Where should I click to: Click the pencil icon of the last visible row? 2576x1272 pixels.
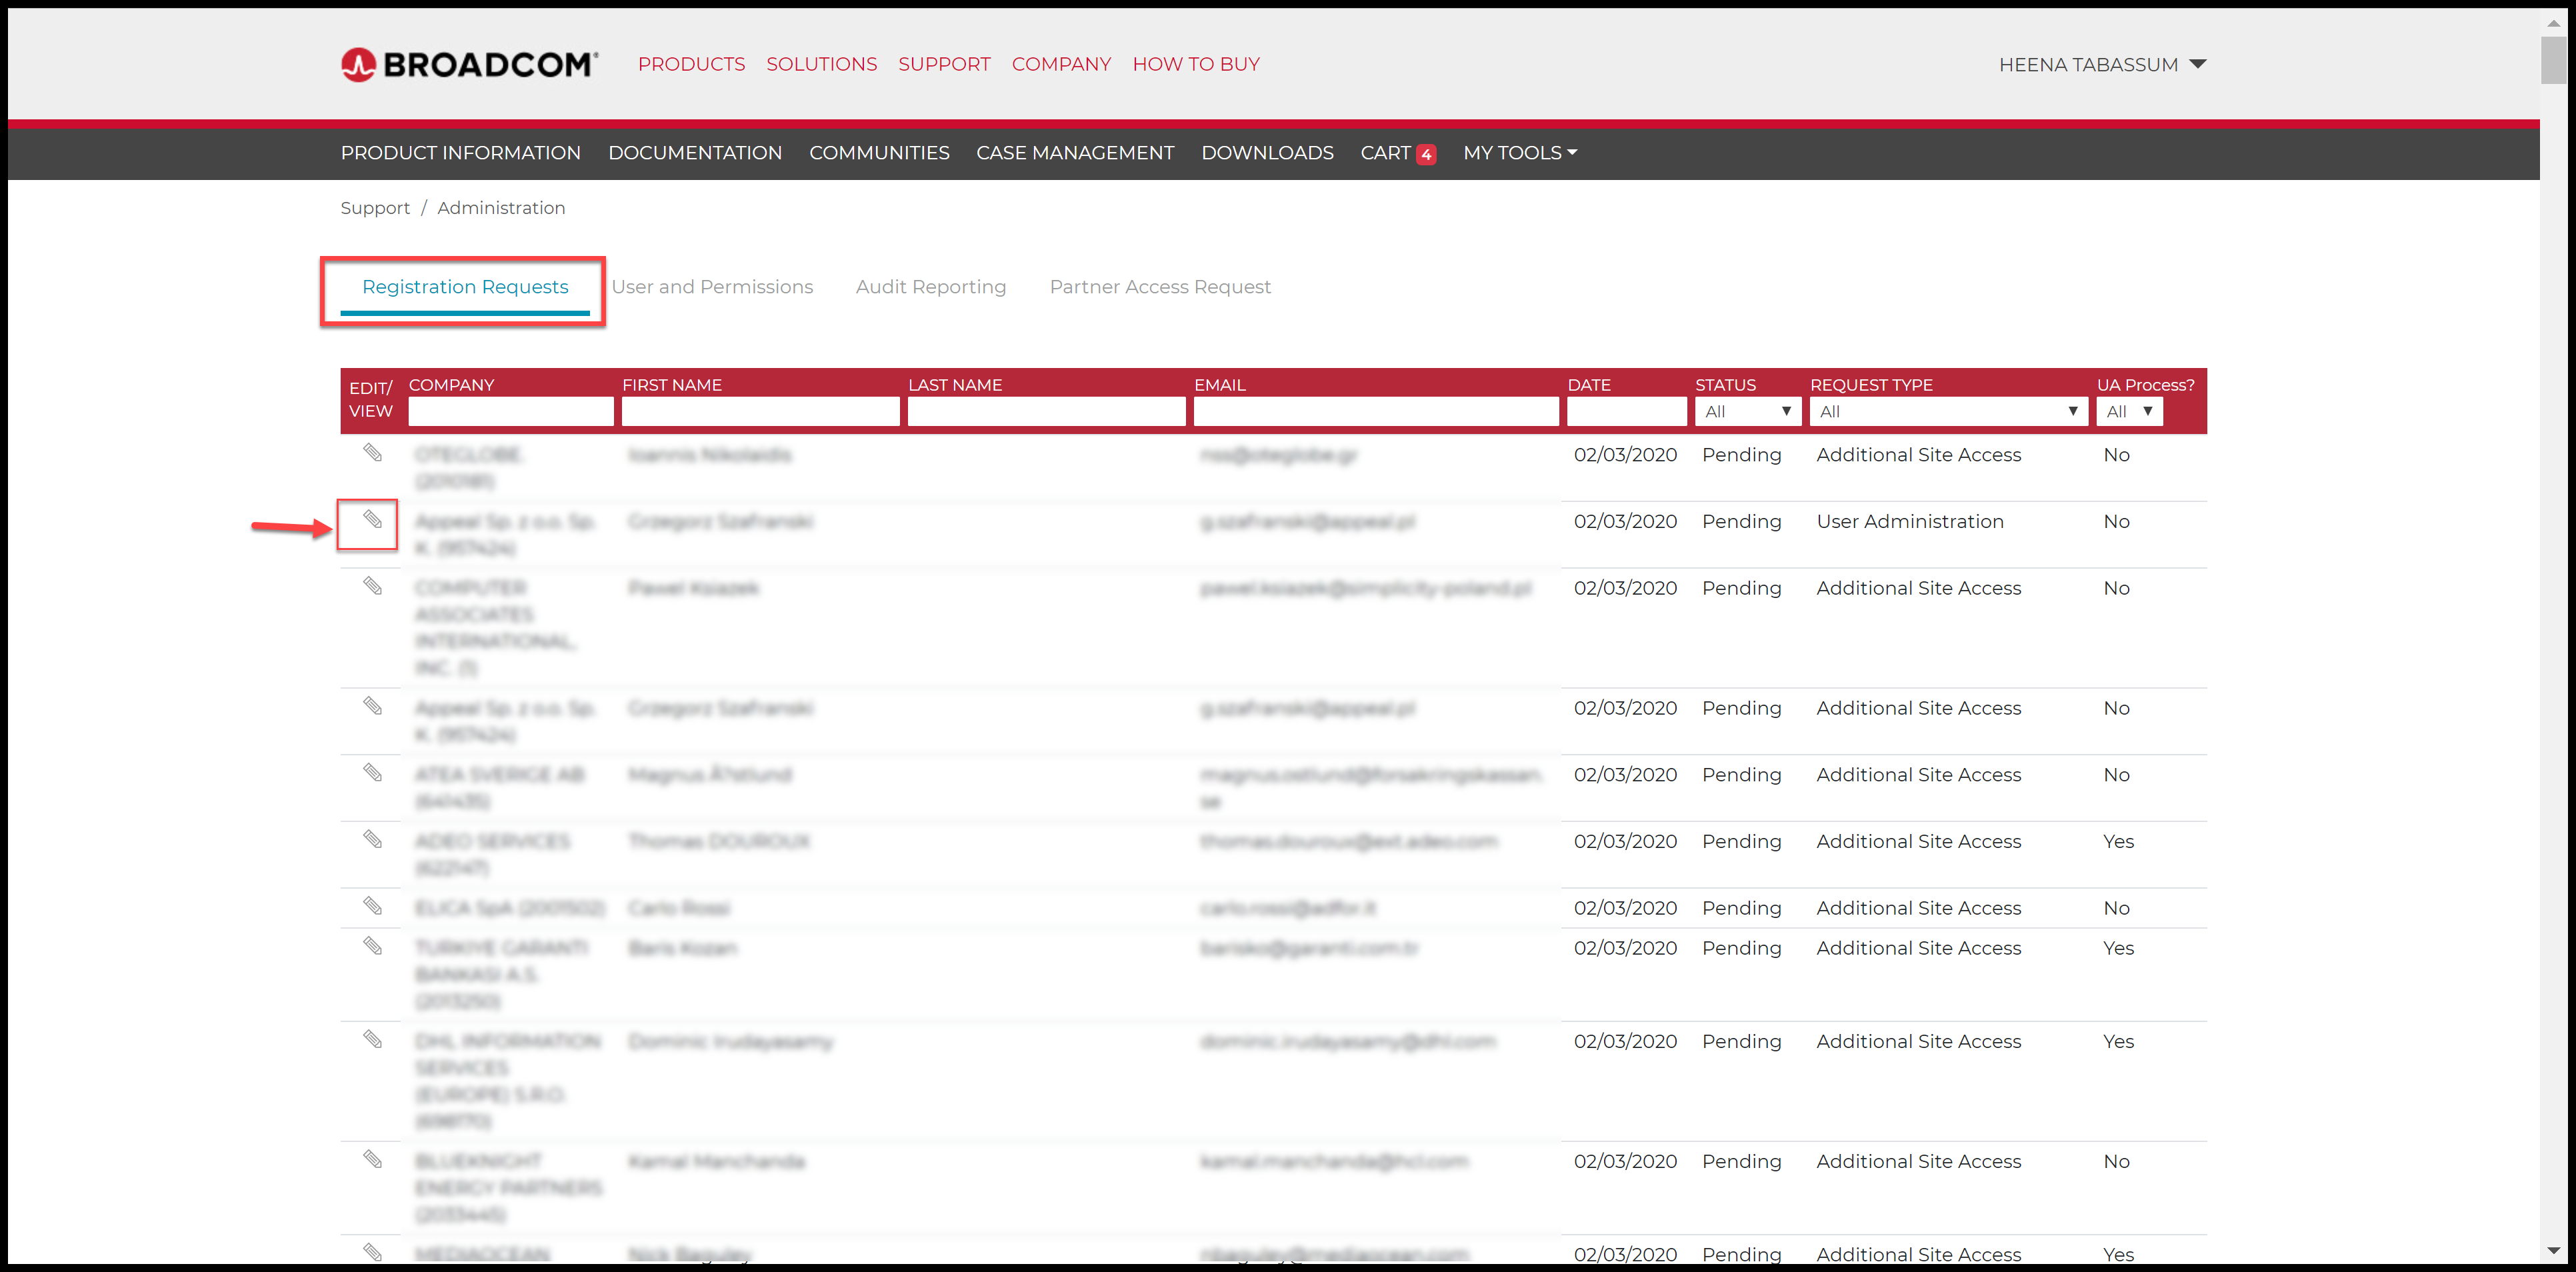[372, 1252]
